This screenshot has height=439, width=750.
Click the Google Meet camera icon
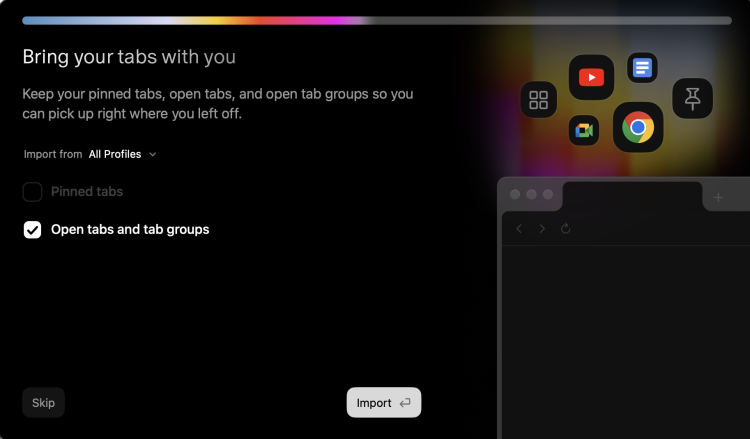tap(584, 131)
